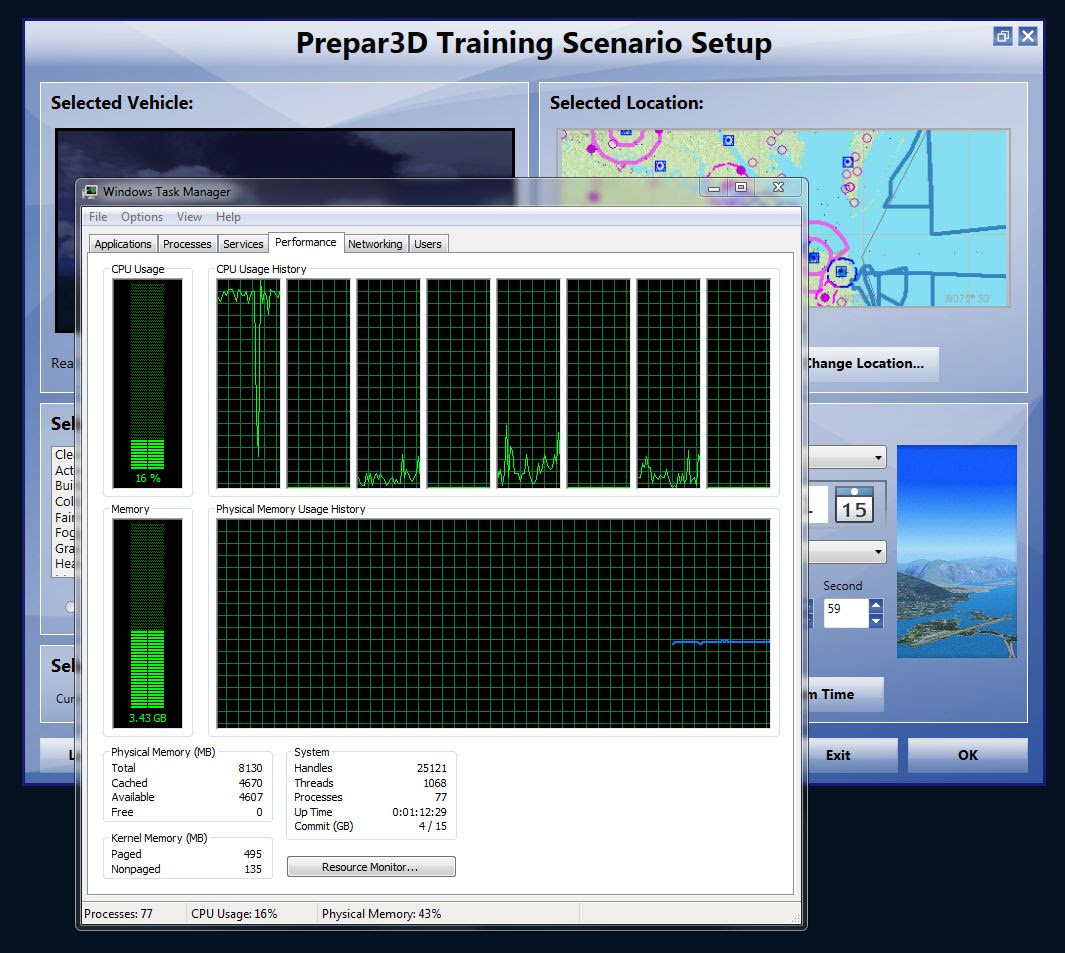Click the Physical Memory Usage History graph
The height and width of the screenshot is (953, 1065).
coord(493,623)
